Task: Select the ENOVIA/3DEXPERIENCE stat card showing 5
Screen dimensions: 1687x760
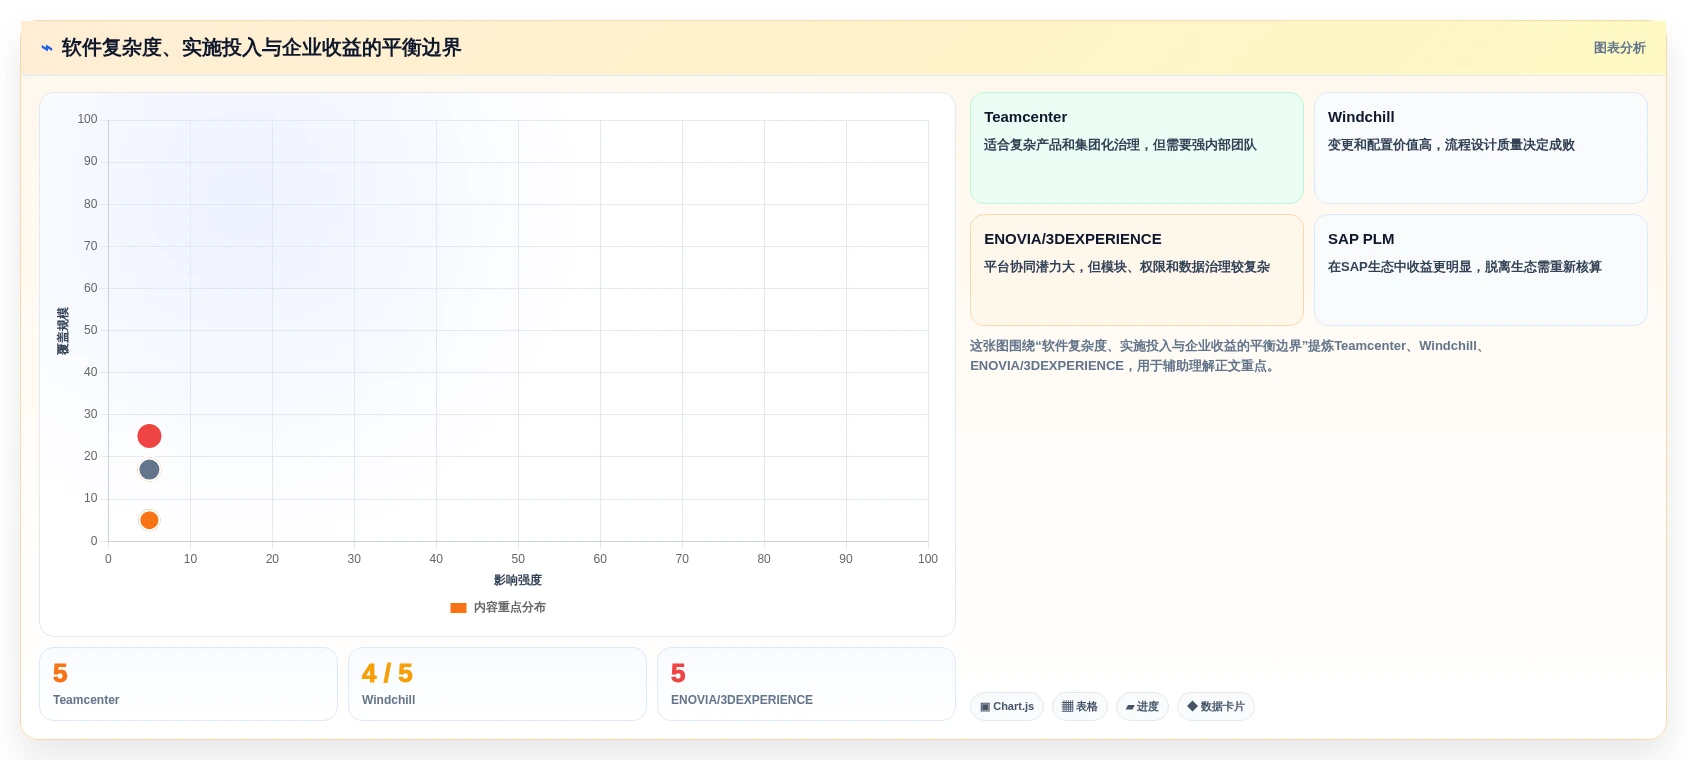Action: point(806,684)
